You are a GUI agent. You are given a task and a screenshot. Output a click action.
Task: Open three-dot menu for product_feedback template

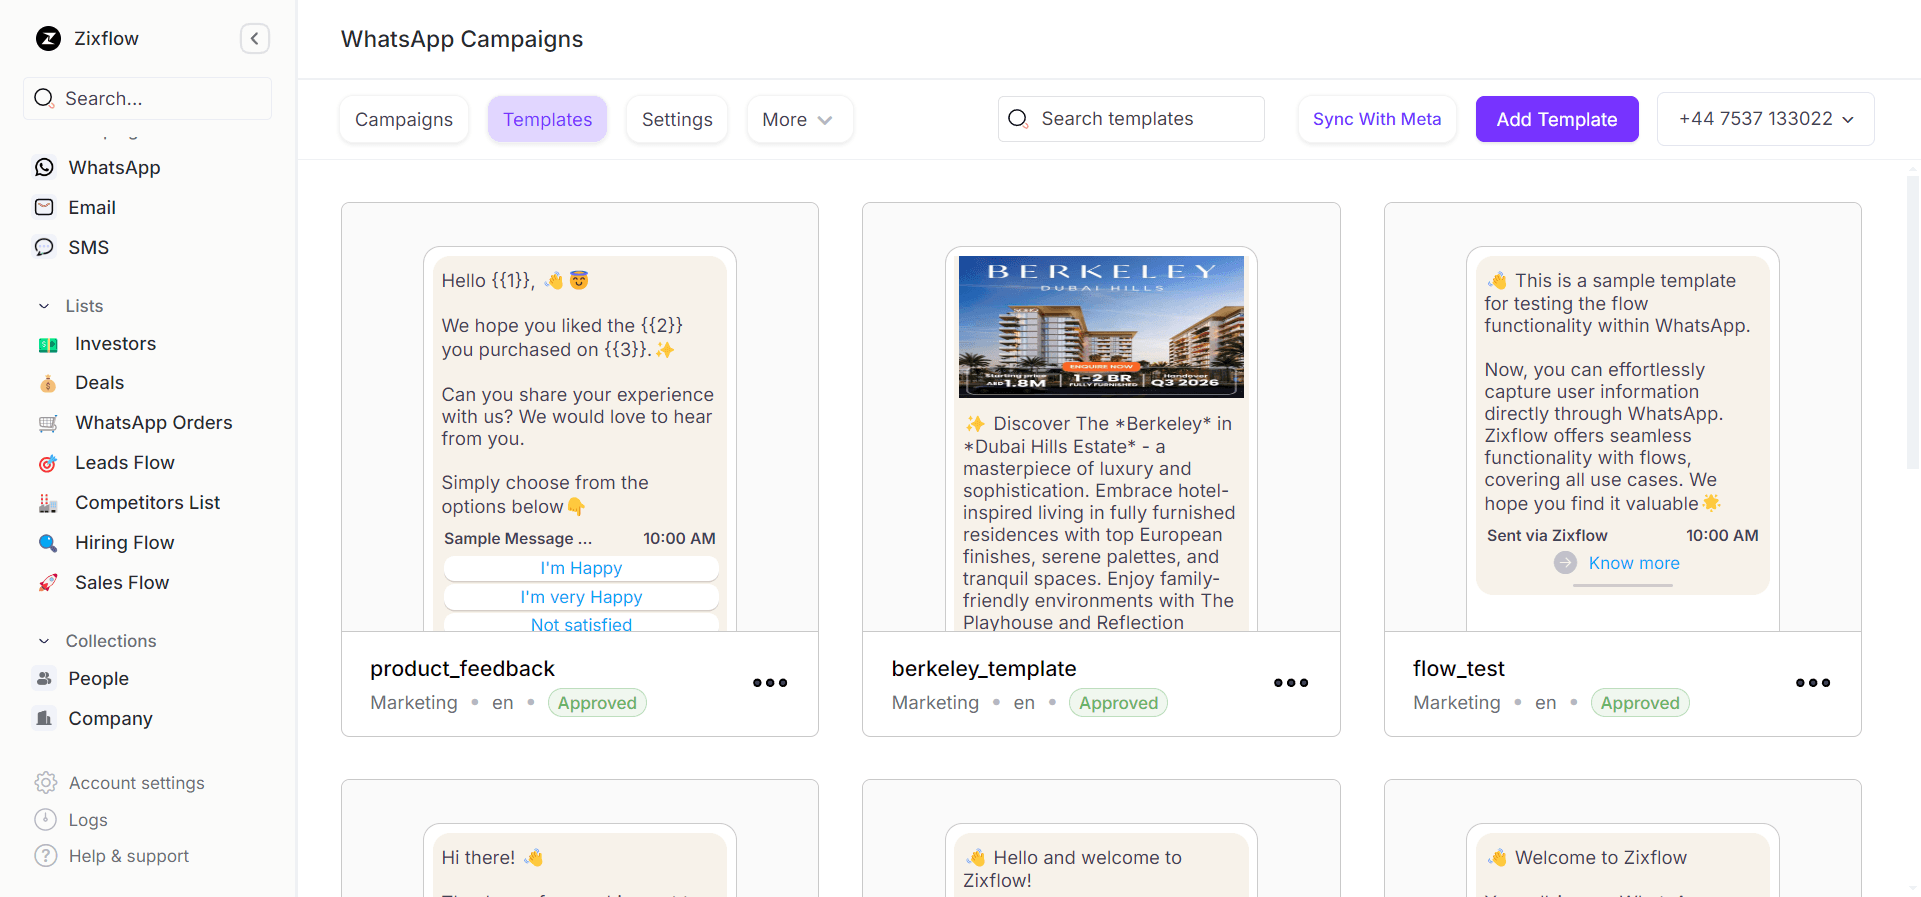click(x=769, y=683)
